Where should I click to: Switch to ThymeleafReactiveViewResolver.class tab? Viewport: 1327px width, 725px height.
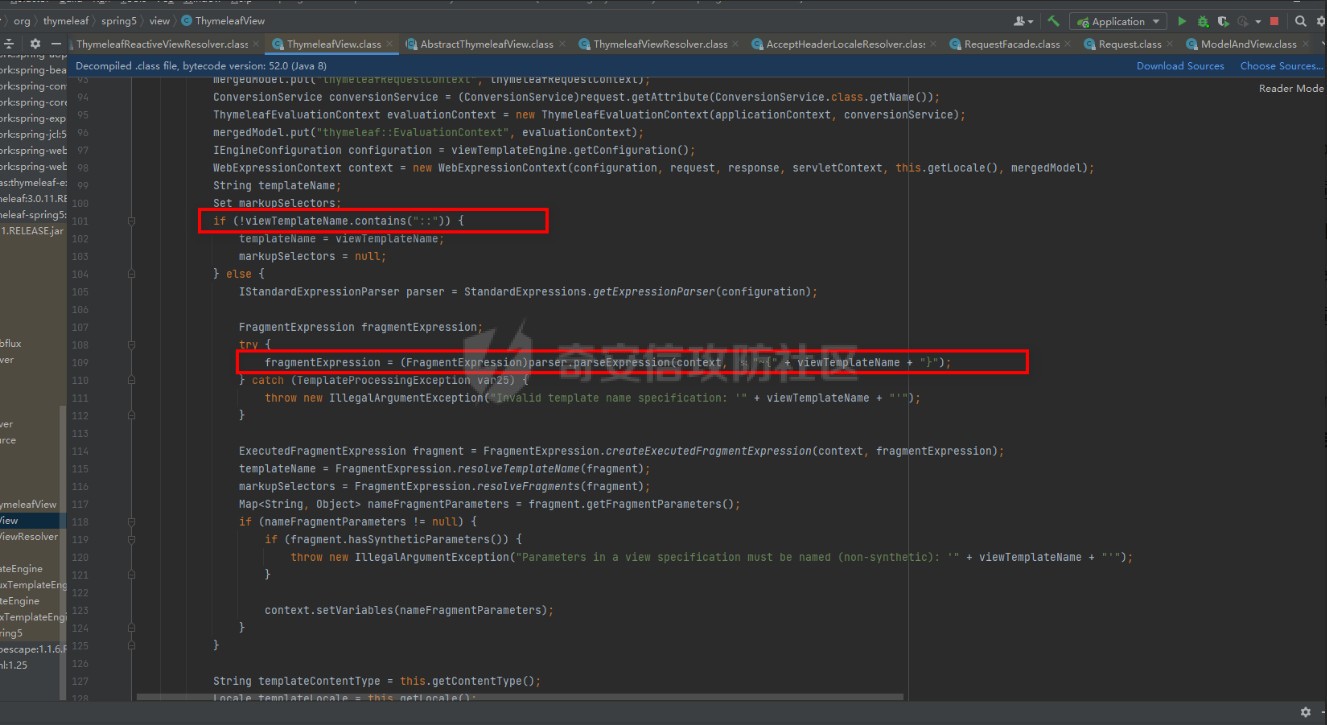pyautogui.click(x=161, y=44)
